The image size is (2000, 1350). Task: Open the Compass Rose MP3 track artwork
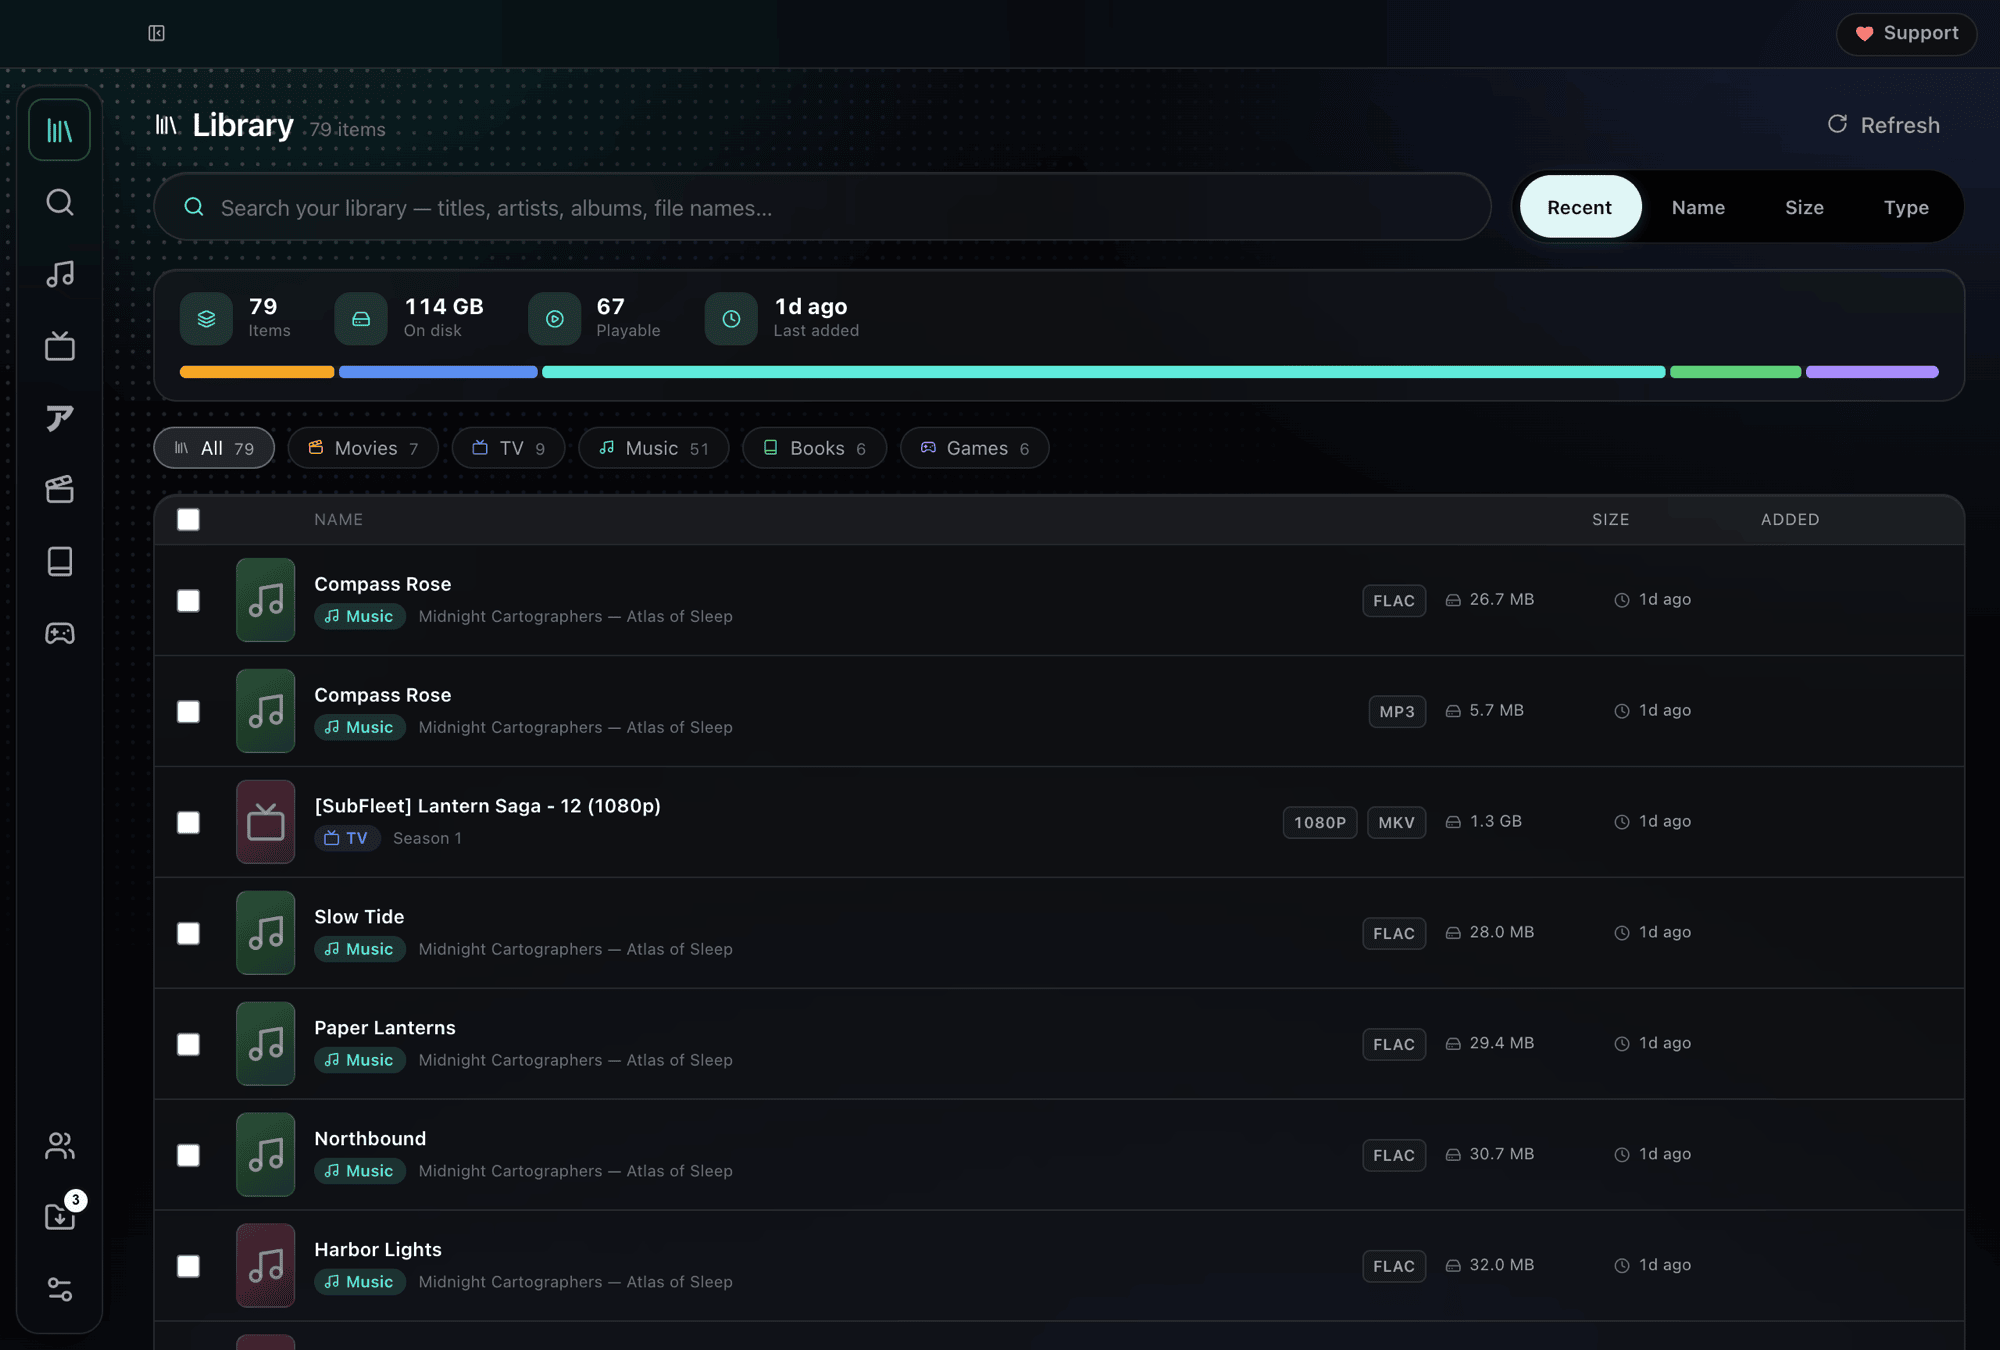(x=265, y=711)
